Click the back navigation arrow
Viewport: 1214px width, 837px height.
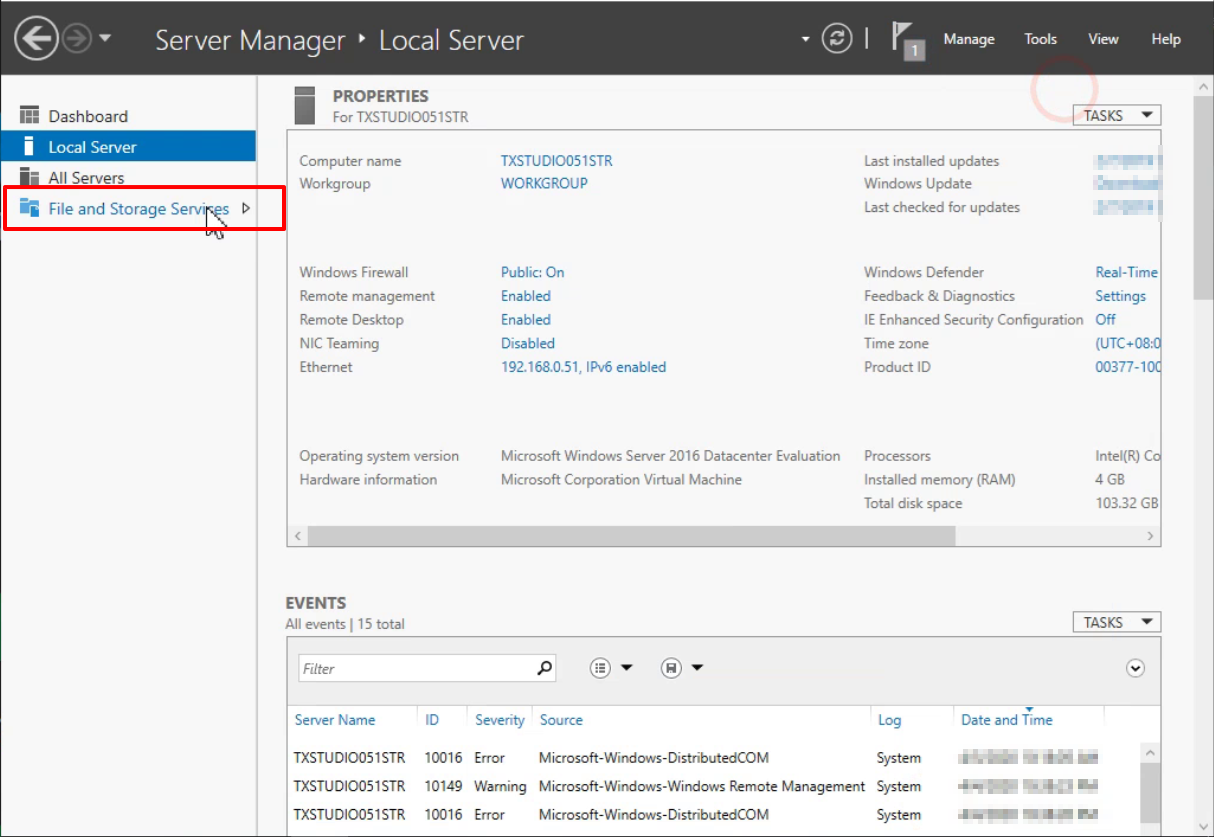[36, 39]
